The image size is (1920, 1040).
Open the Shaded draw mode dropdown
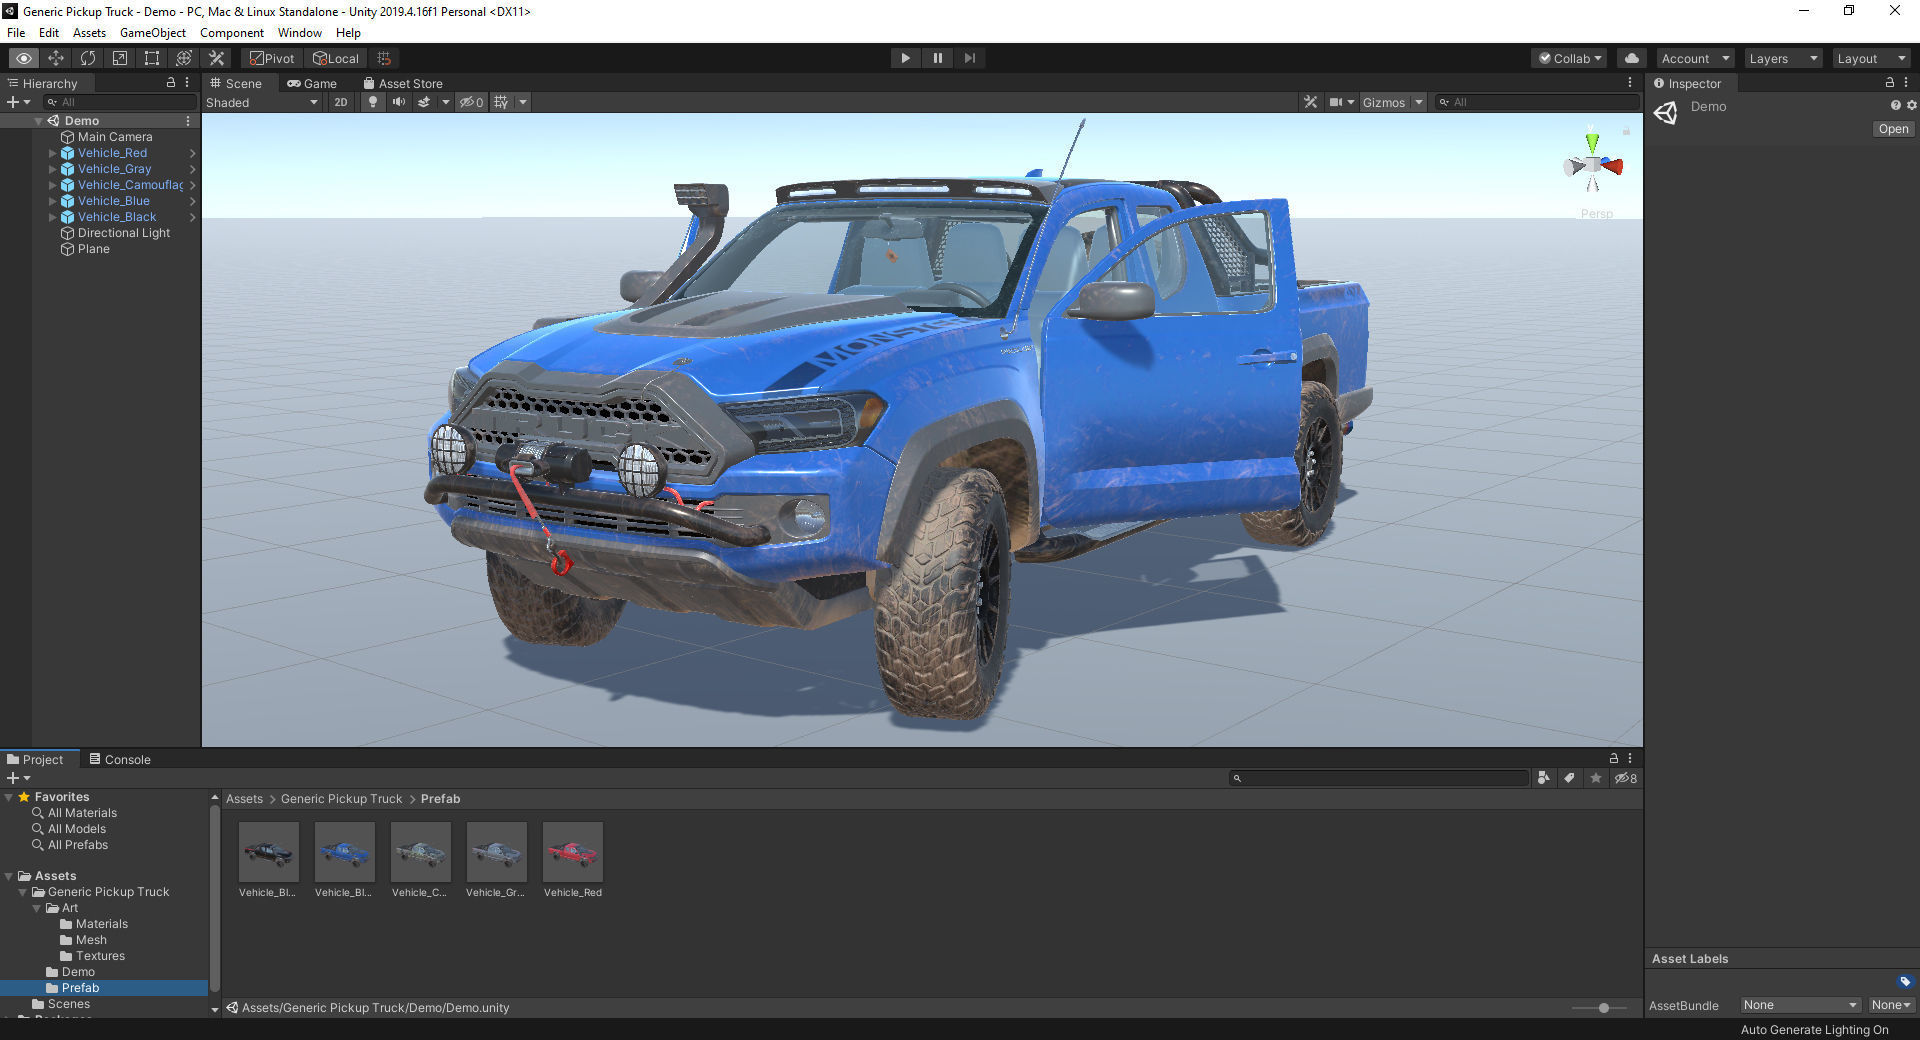(262, 102)
